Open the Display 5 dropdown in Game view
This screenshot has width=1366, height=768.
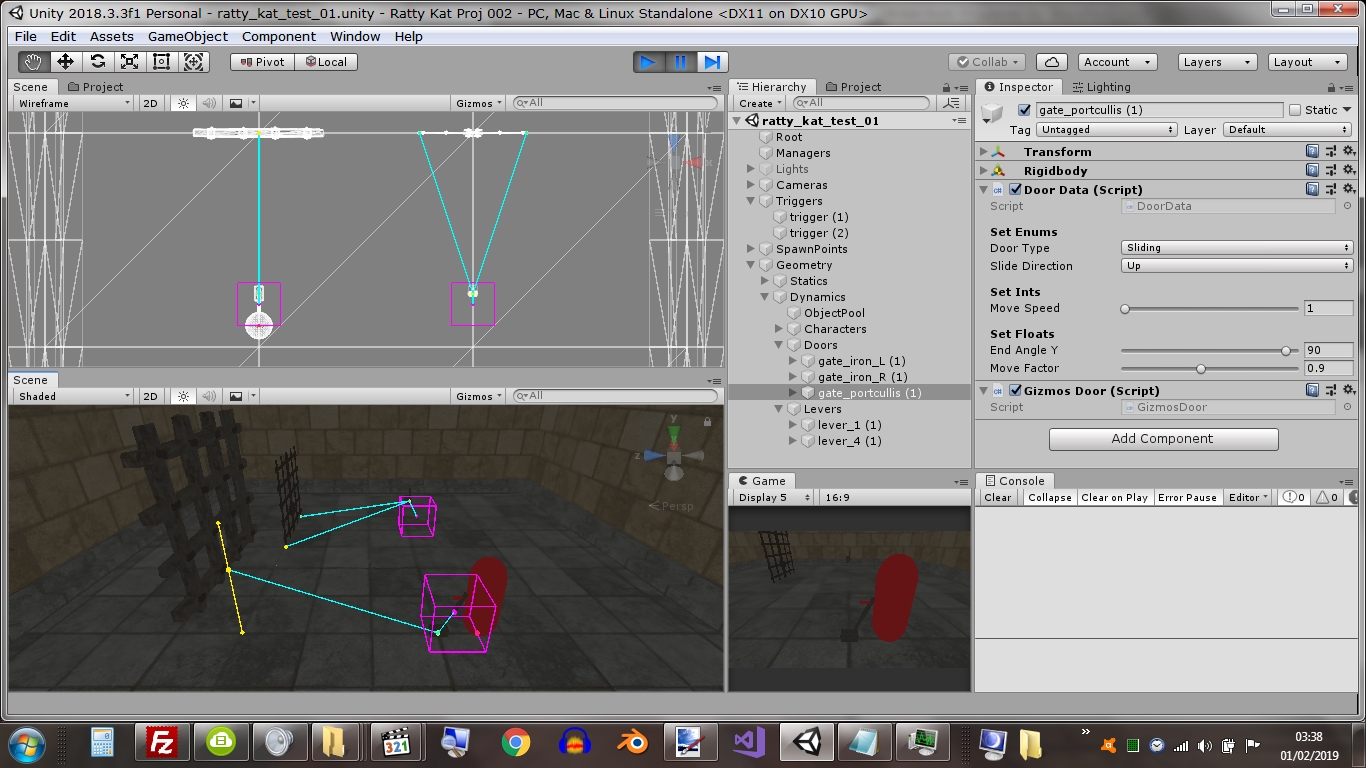773,497
